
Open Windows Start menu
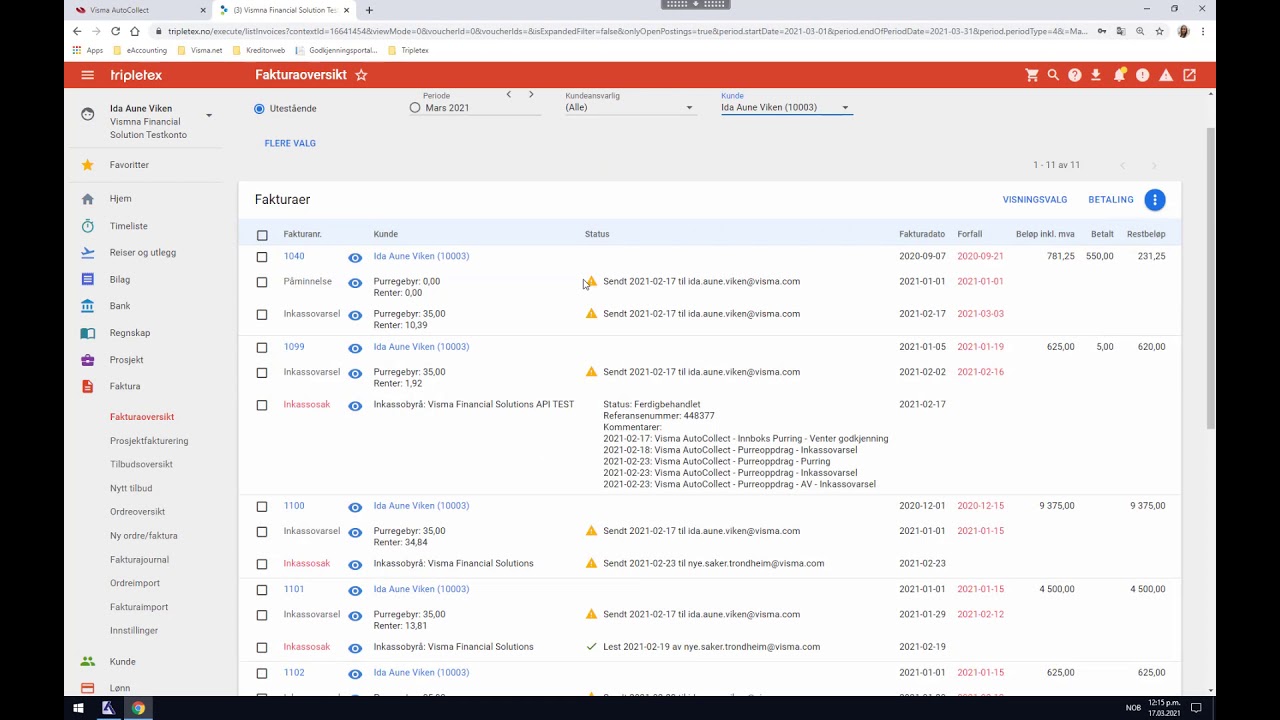[x=77, y=708]
